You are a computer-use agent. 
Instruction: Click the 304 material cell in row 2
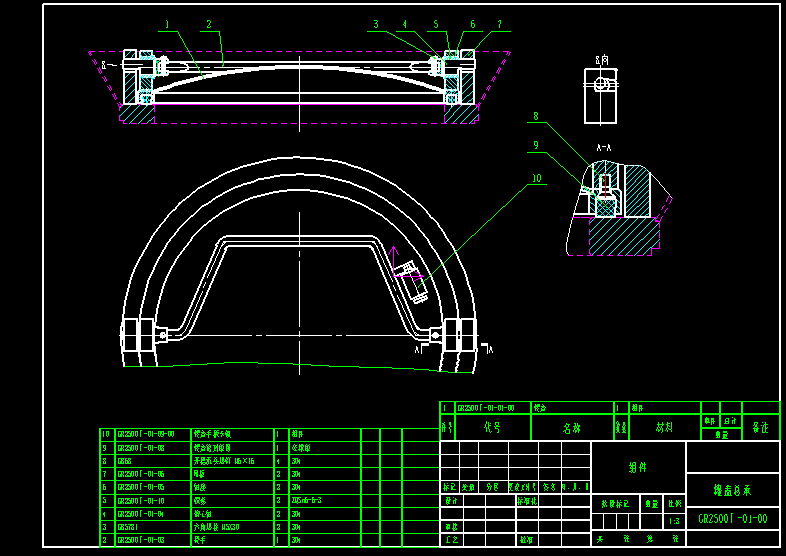[325, 540]
